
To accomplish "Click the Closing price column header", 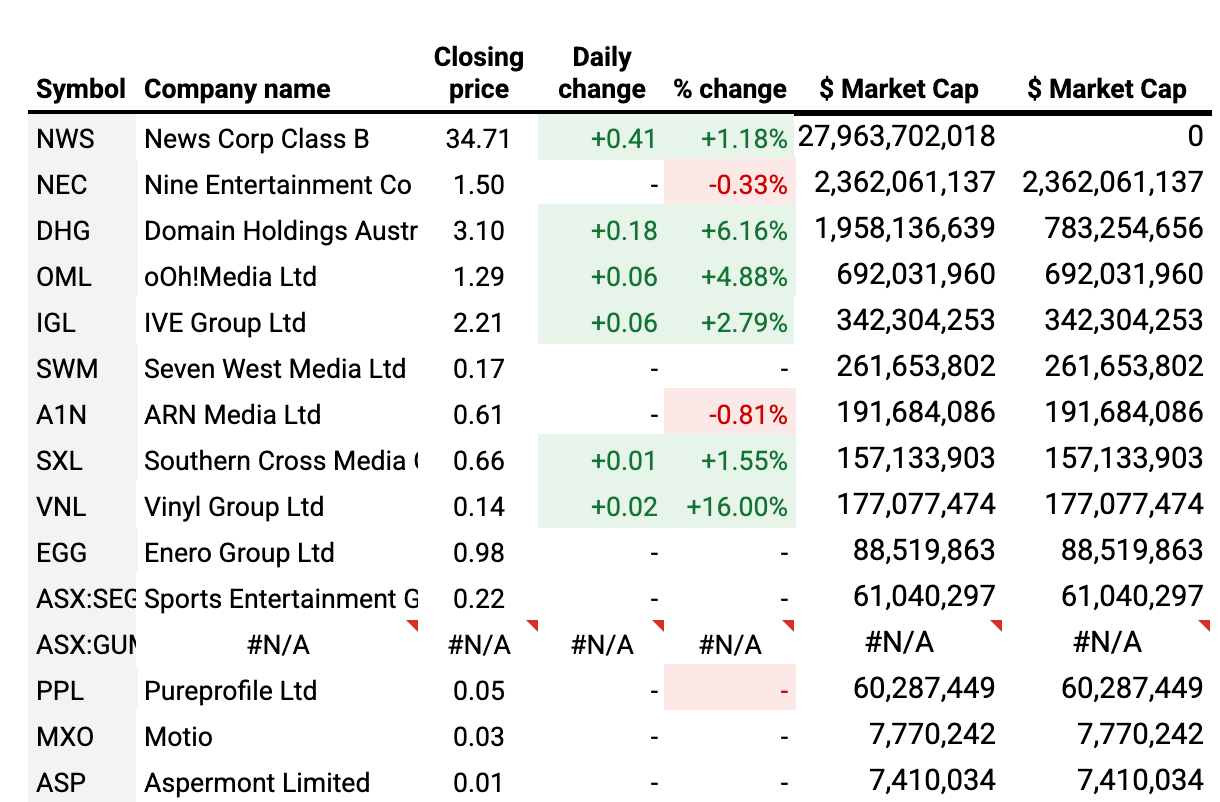I will [478, 73].
